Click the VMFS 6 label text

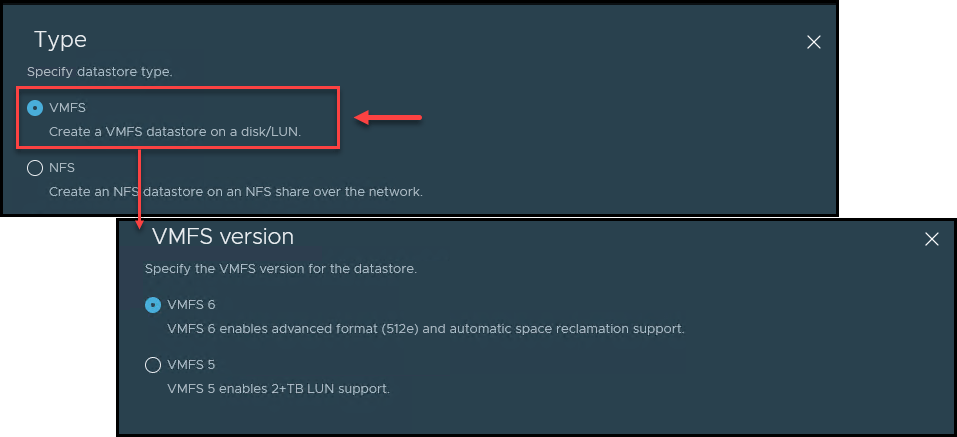(x=191, y=305)
